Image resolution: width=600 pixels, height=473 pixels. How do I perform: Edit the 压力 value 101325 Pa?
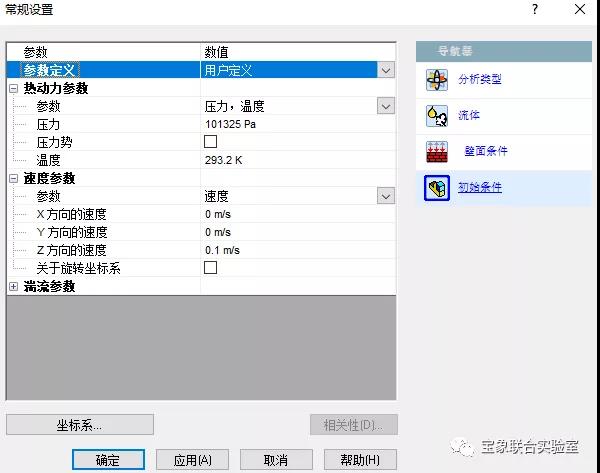(x=298, y=124)
